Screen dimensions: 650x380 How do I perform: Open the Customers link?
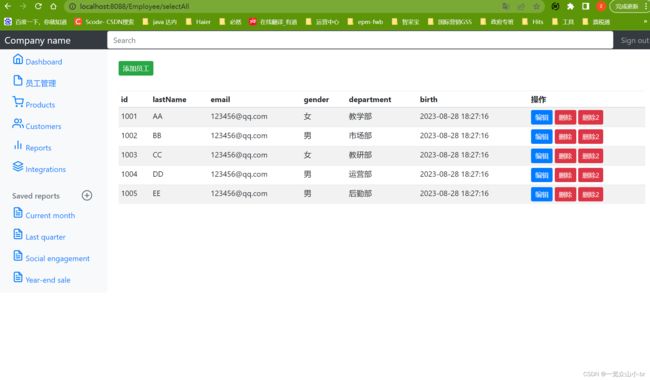[43, 126]
